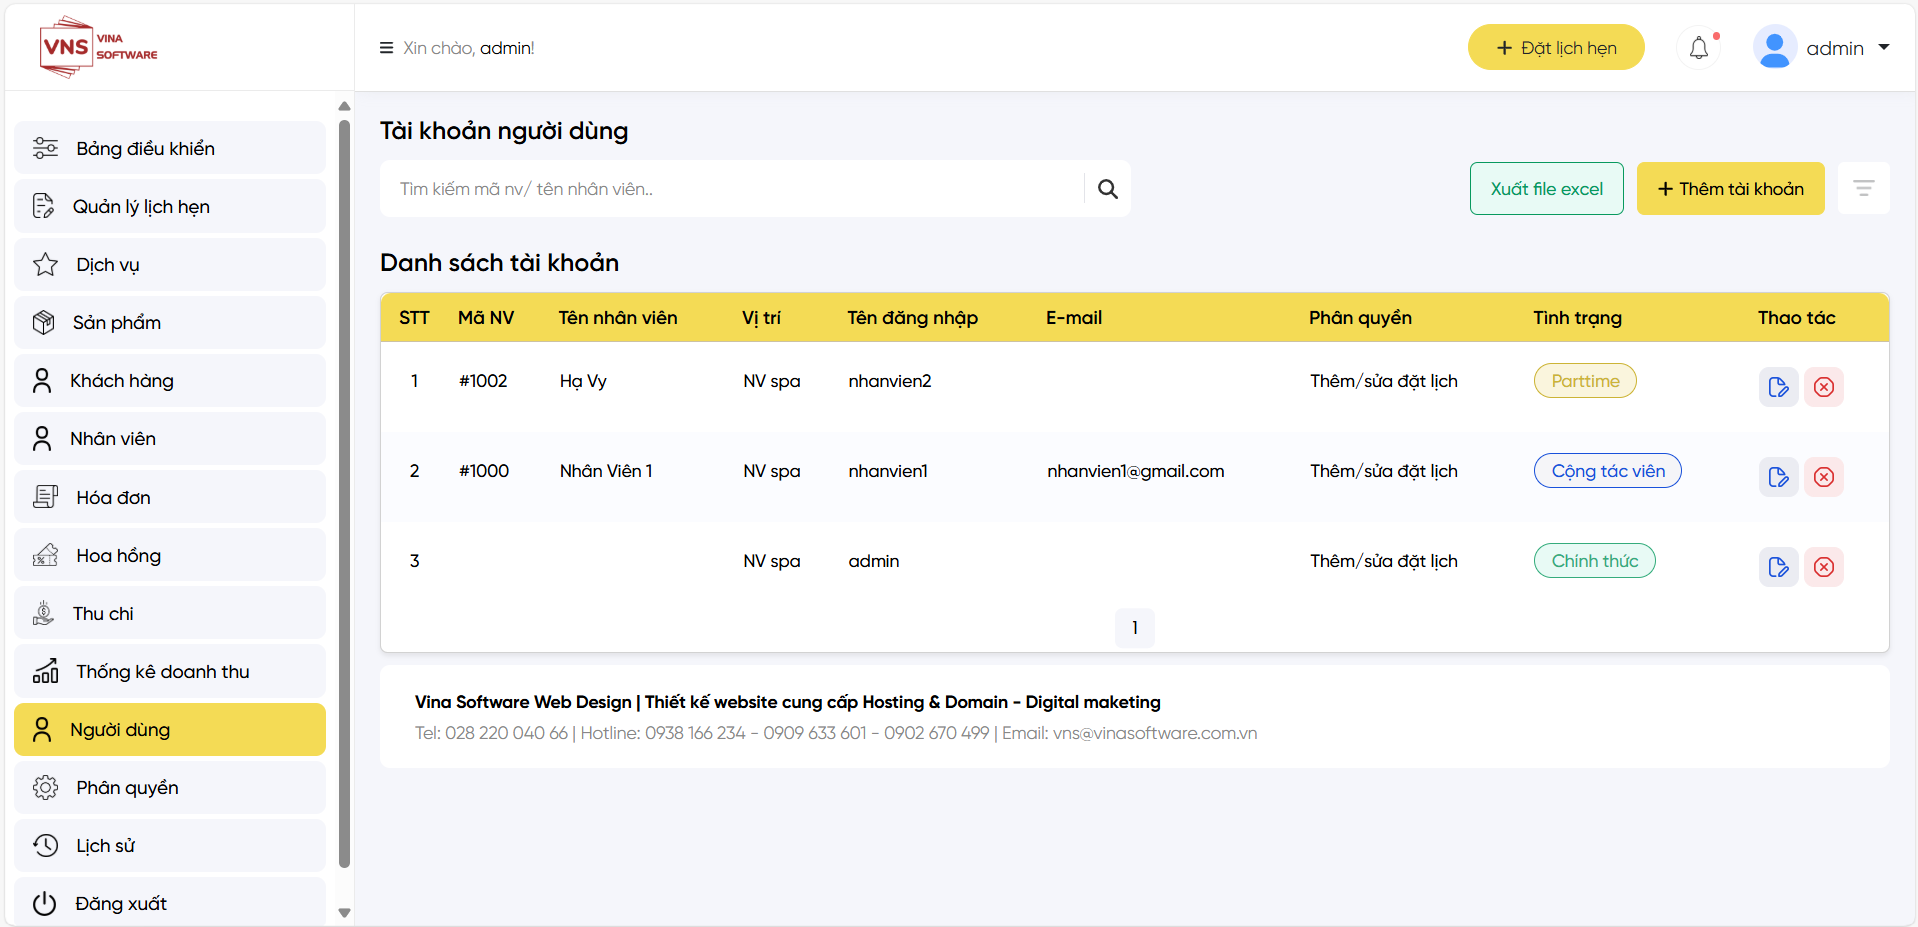The width and height of the screenshot is (1918, 927).
Task: Click column header Mã NV
Action: point(486,318)
